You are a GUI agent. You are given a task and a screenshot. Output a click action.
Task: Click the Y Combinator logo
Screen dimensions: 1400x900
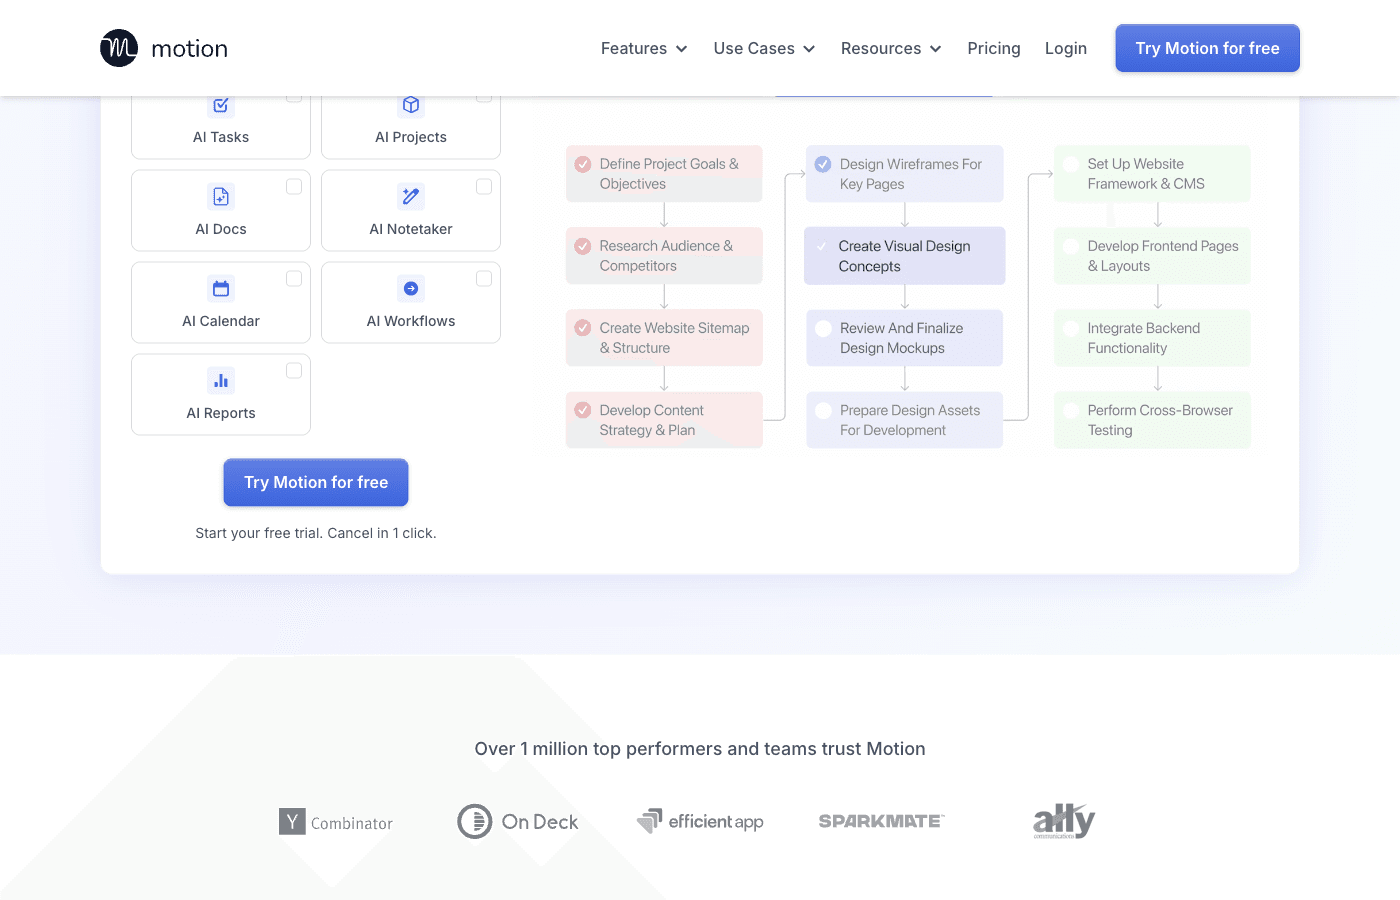[336, 822]
